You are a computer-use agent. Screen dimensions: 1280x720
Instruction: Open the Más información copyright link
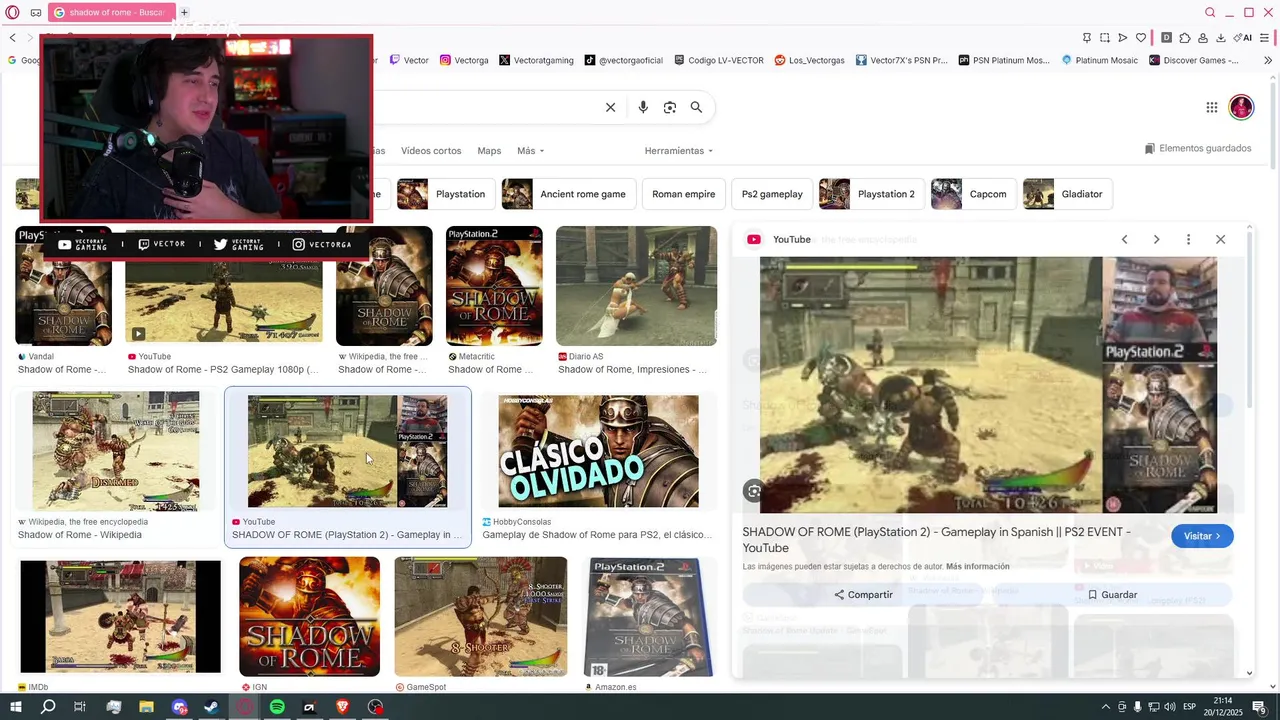pos(977,567)
